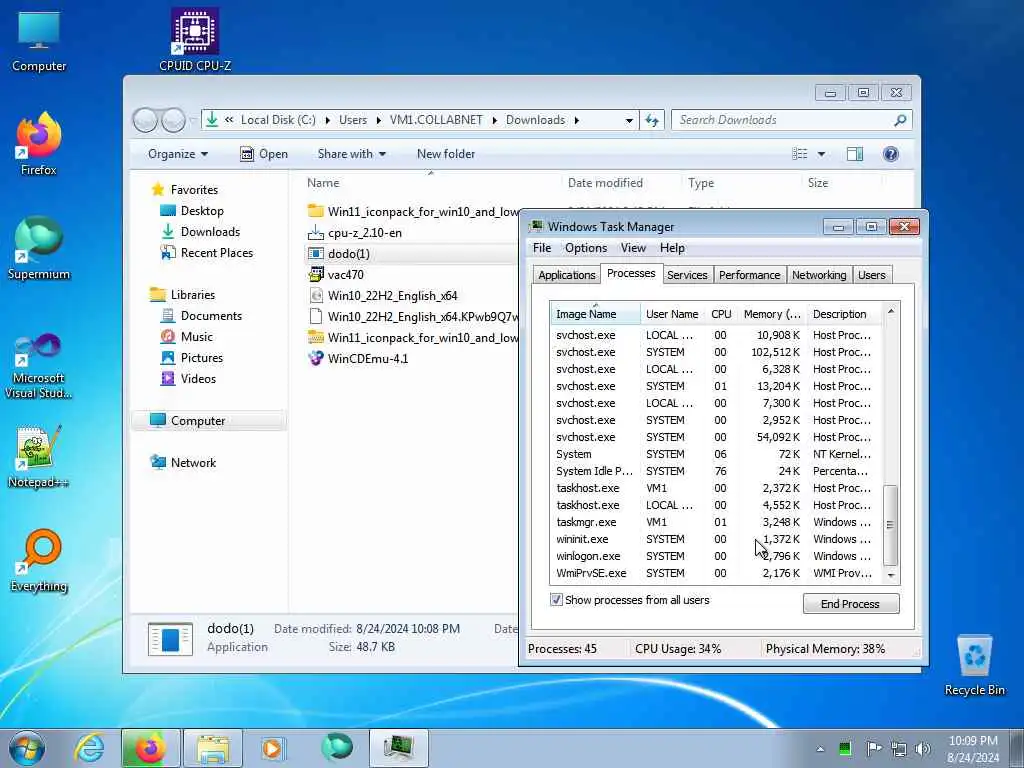The width and height of the screenshot is (1024, 768).
Task: Click the Windows Start orb
Action: pyautogui.click(x=27, y=749)
